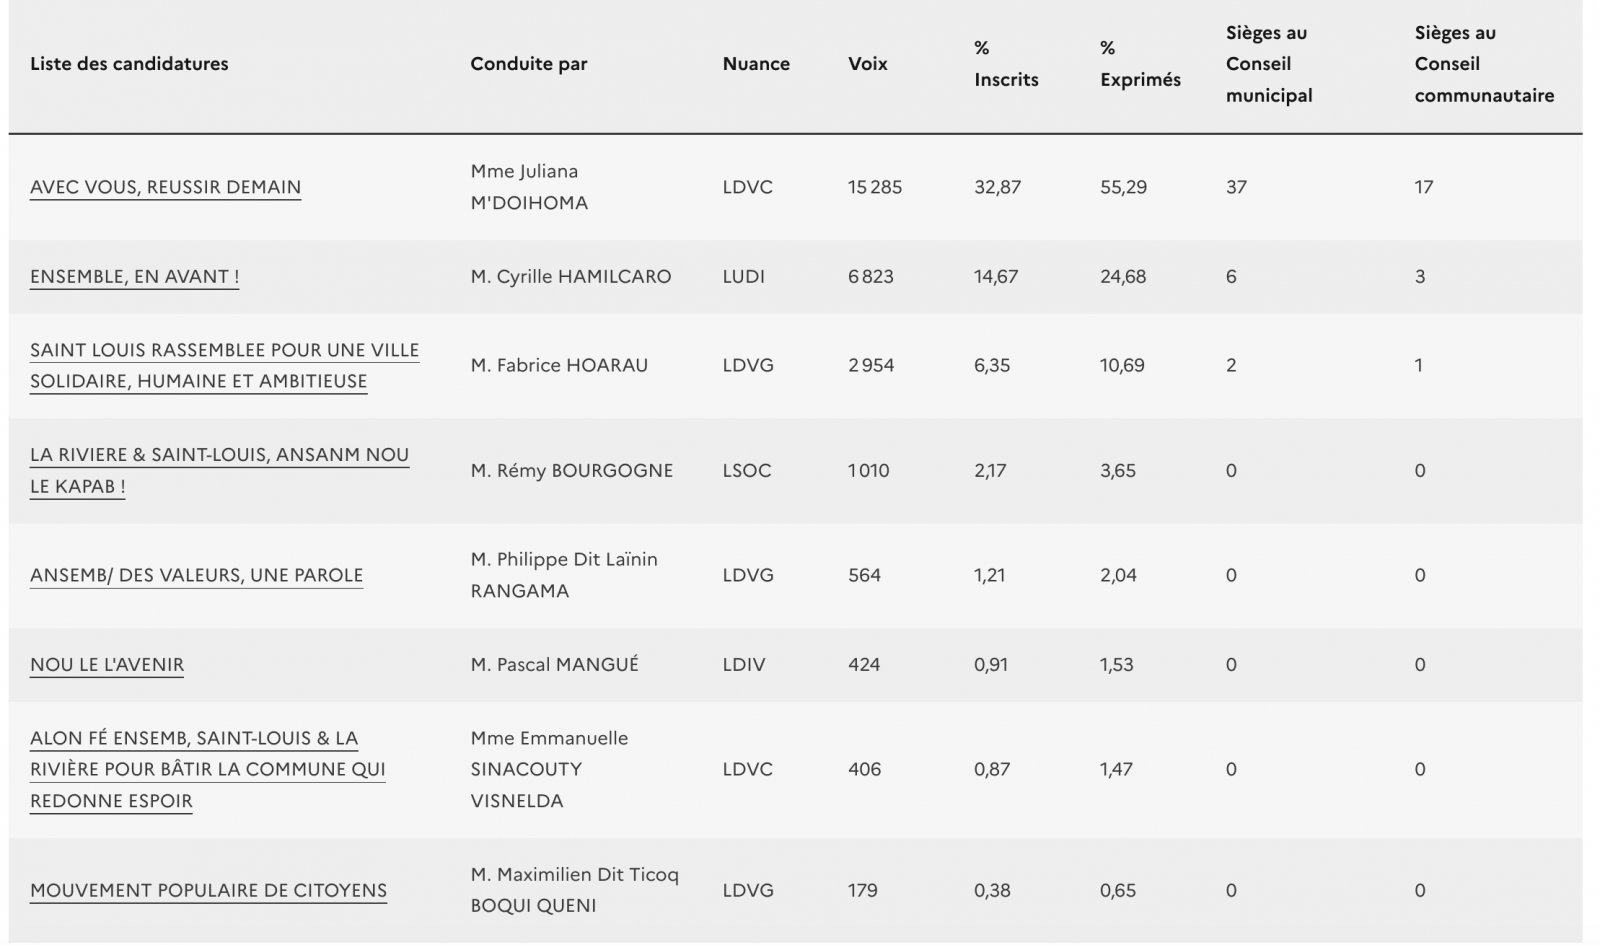Click the Voix column header

(x=867, y=64)
